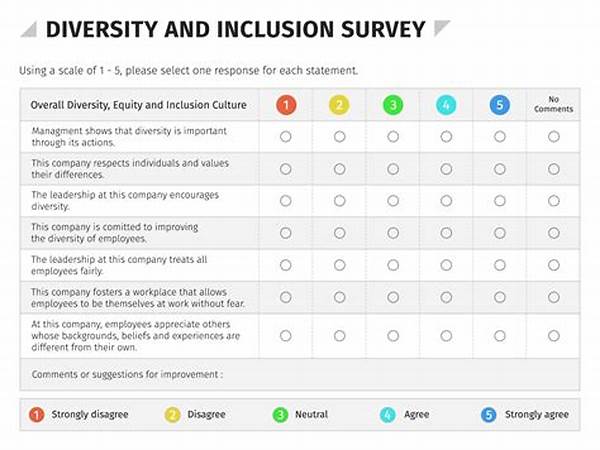The width and height of the screenshot is (600, 450).
Task: Select rating 4 for leadership treats employees fairly
Action: 446,264
